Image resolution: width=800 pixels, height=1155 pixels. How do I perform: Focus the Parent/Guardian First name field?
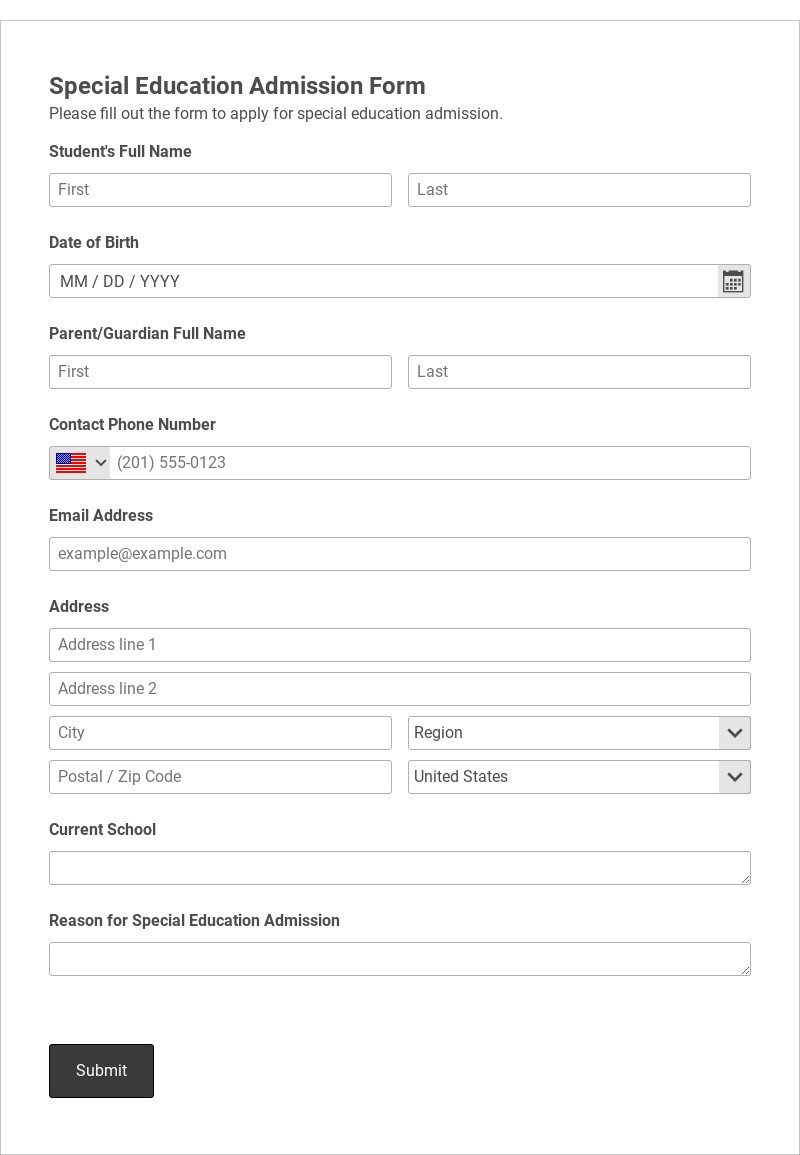(x=220, y=372)
